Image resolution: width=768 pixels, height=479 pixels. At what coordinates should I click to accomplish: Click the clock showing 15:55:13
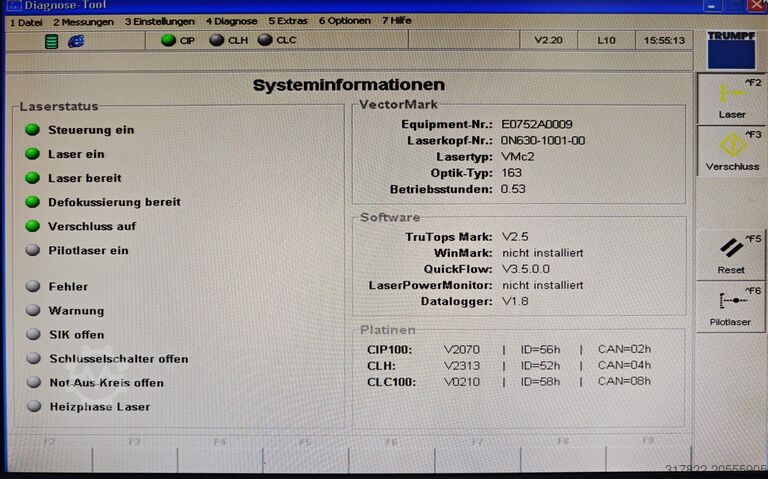[x=664, y=40]
